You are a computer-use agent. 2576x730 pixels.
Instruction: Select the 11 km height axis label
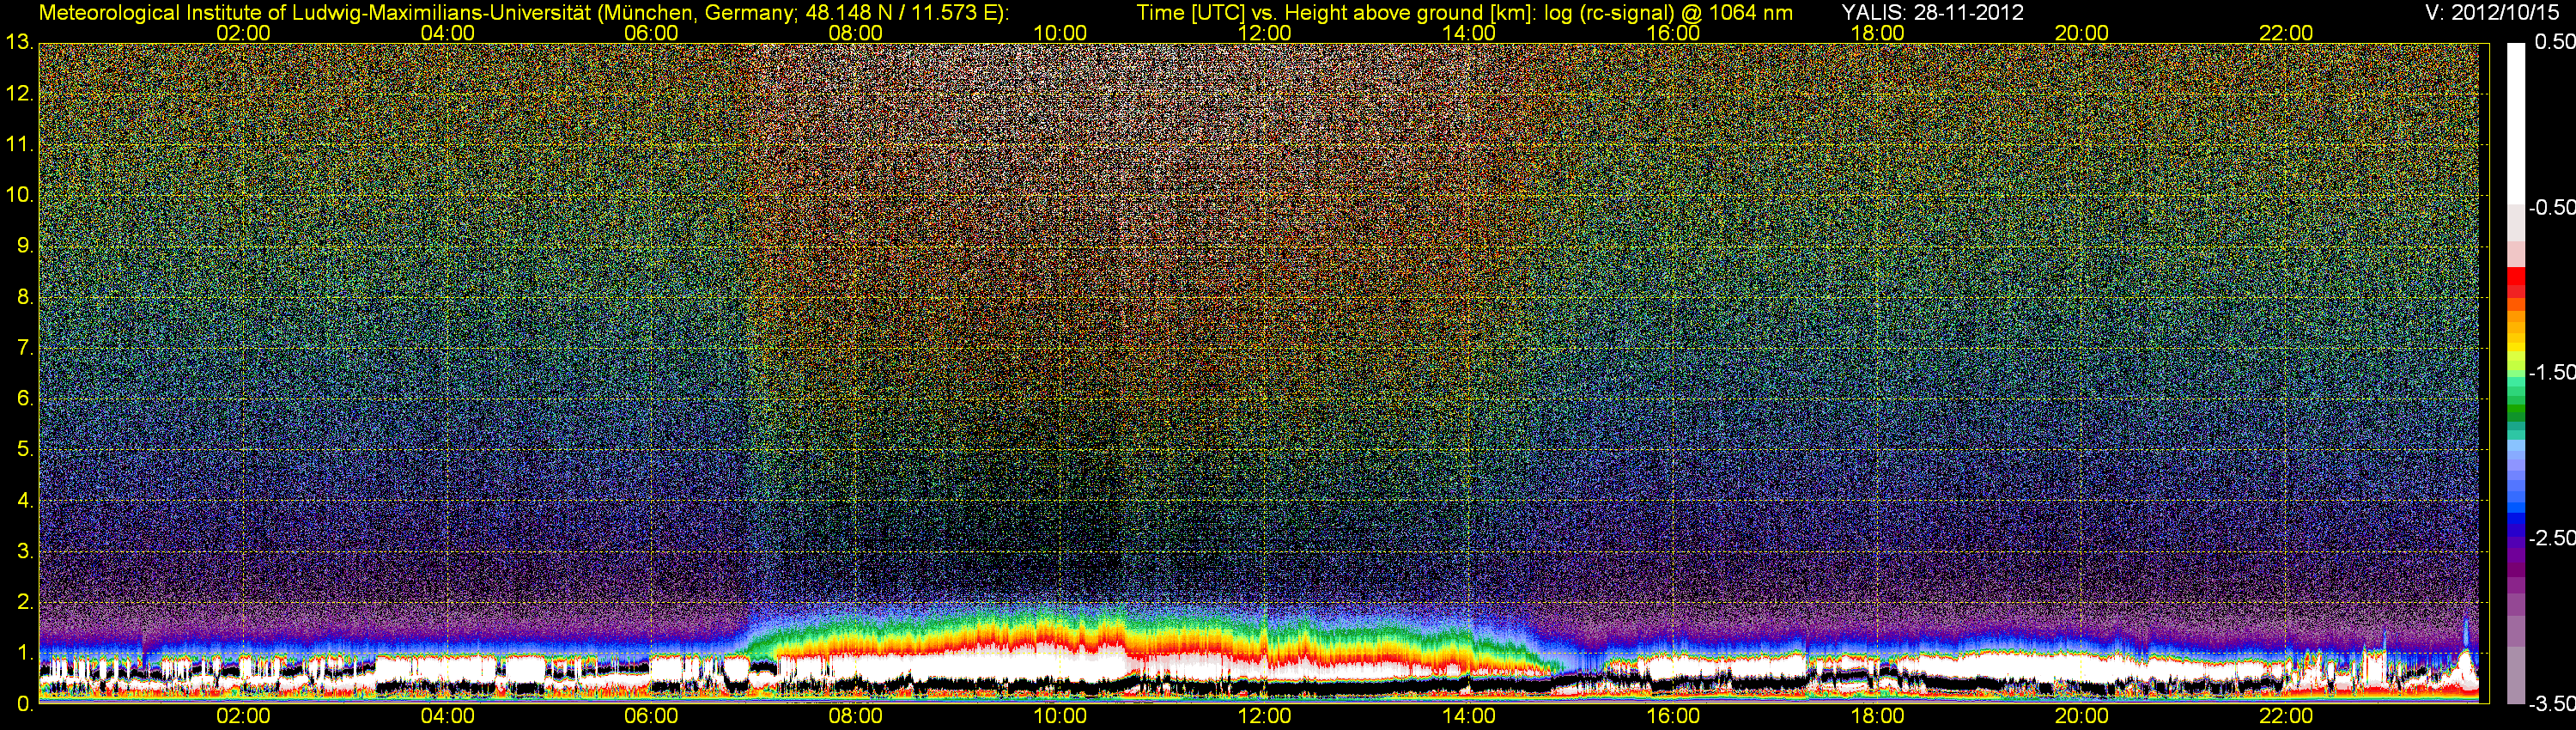coord(20,144)
